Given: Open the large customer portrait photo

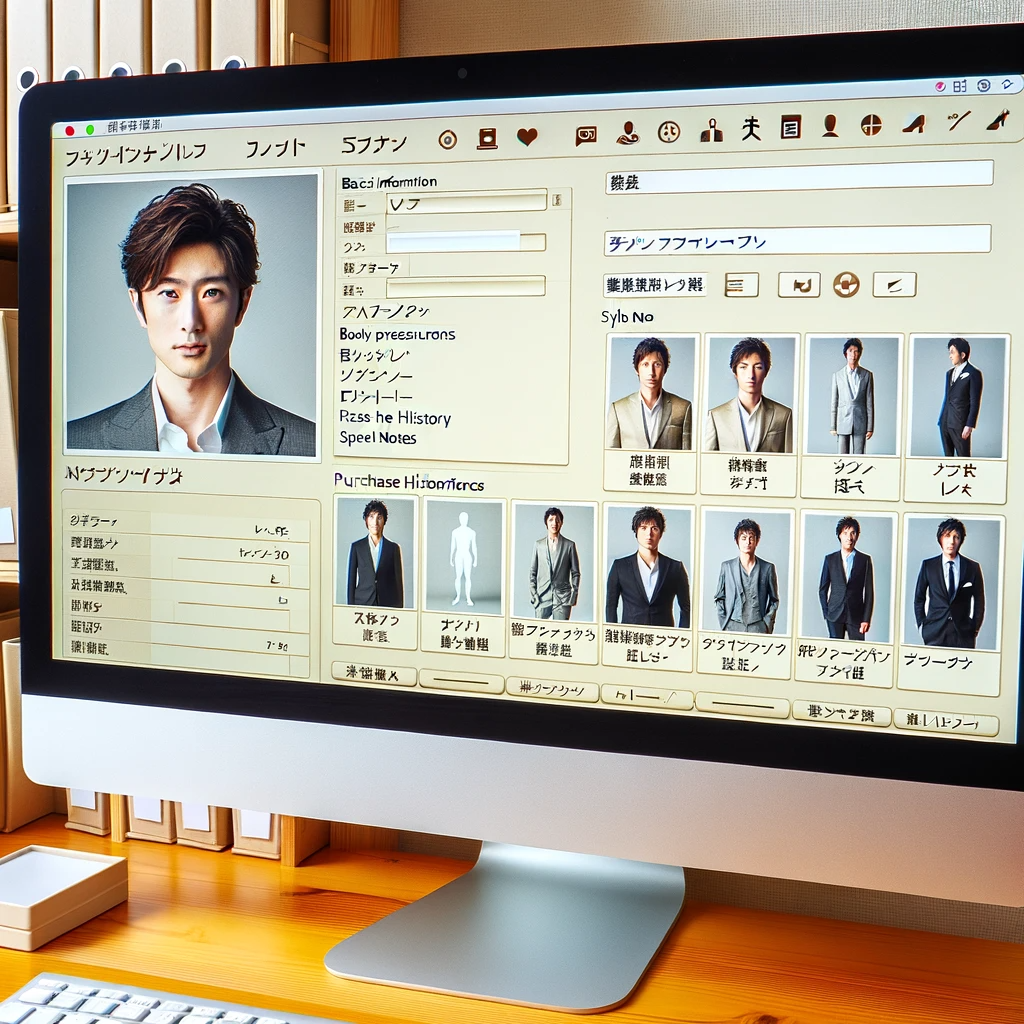Looking at the screenshot, I should tap(191, 313).
